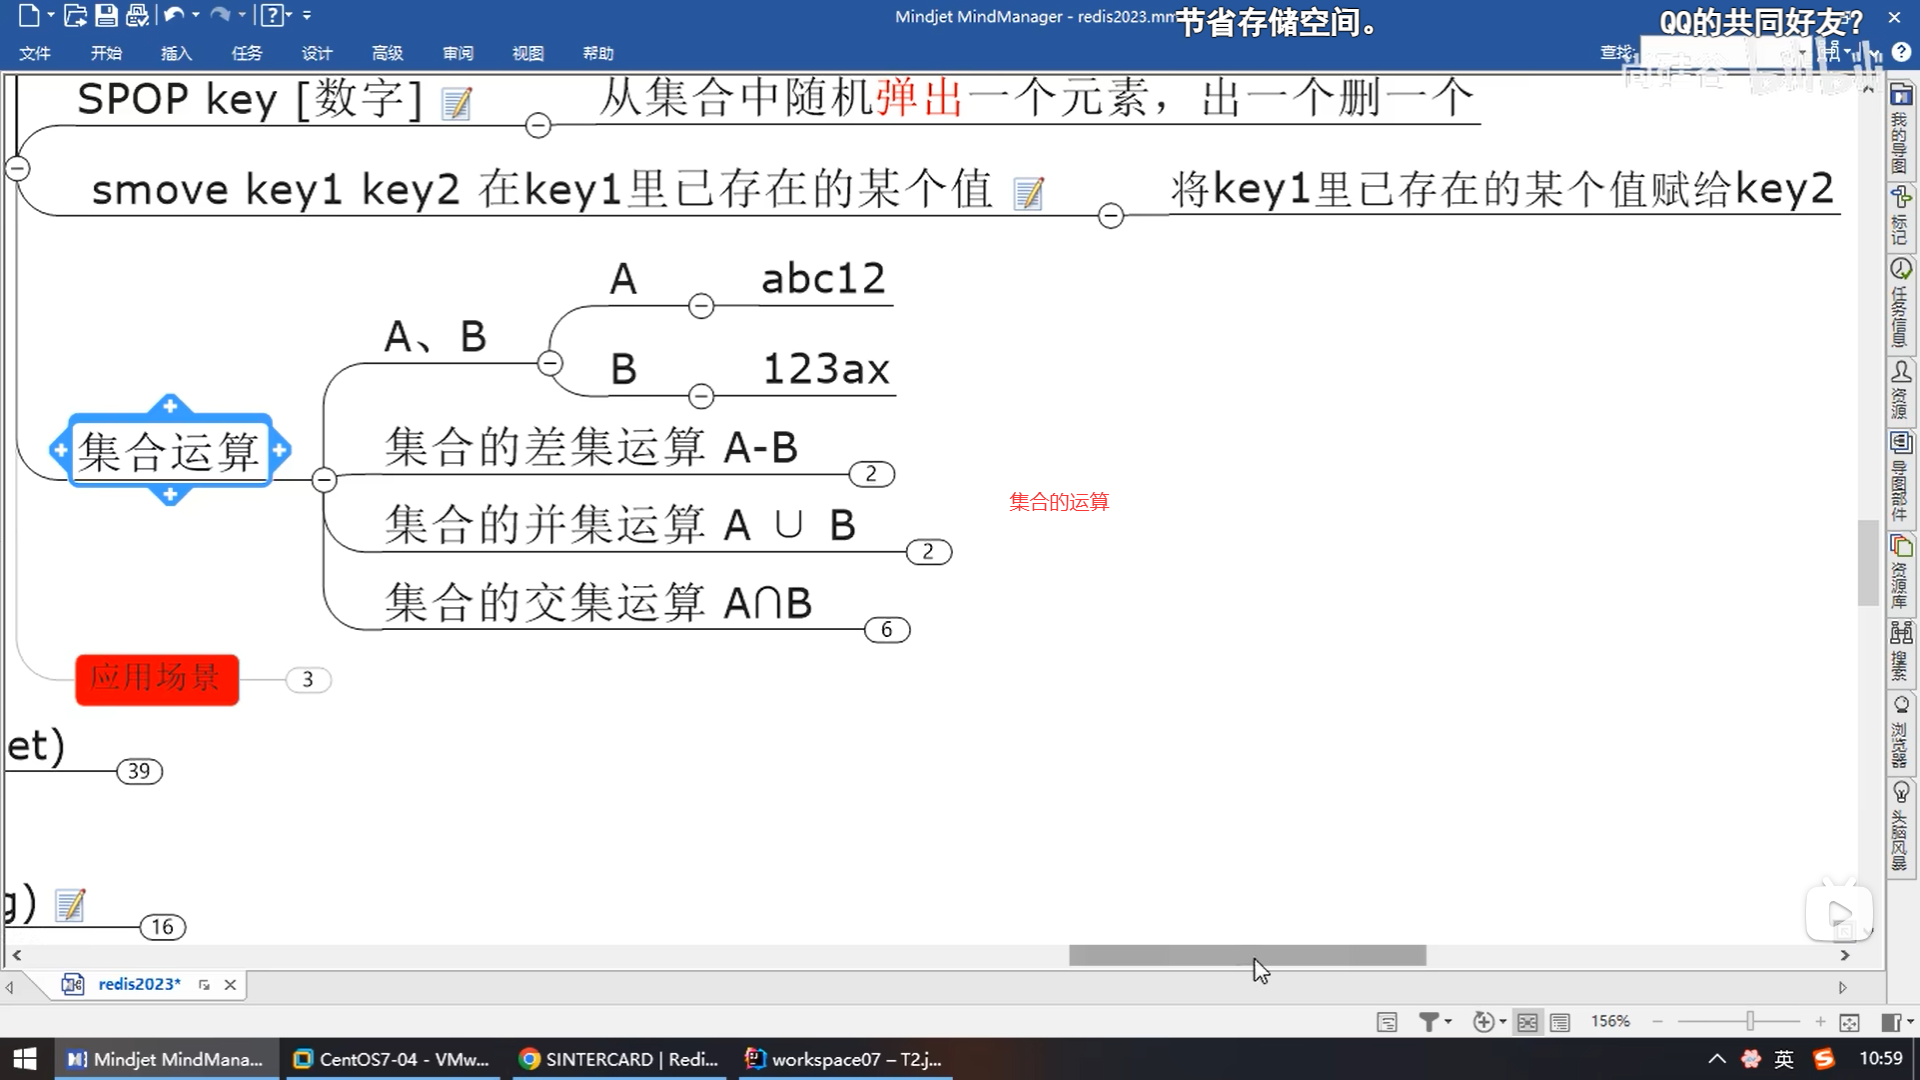Viewport: 1920px width, 1080px height.
Task: Click the Save icon in quick access toolbar
Action: 106,15
